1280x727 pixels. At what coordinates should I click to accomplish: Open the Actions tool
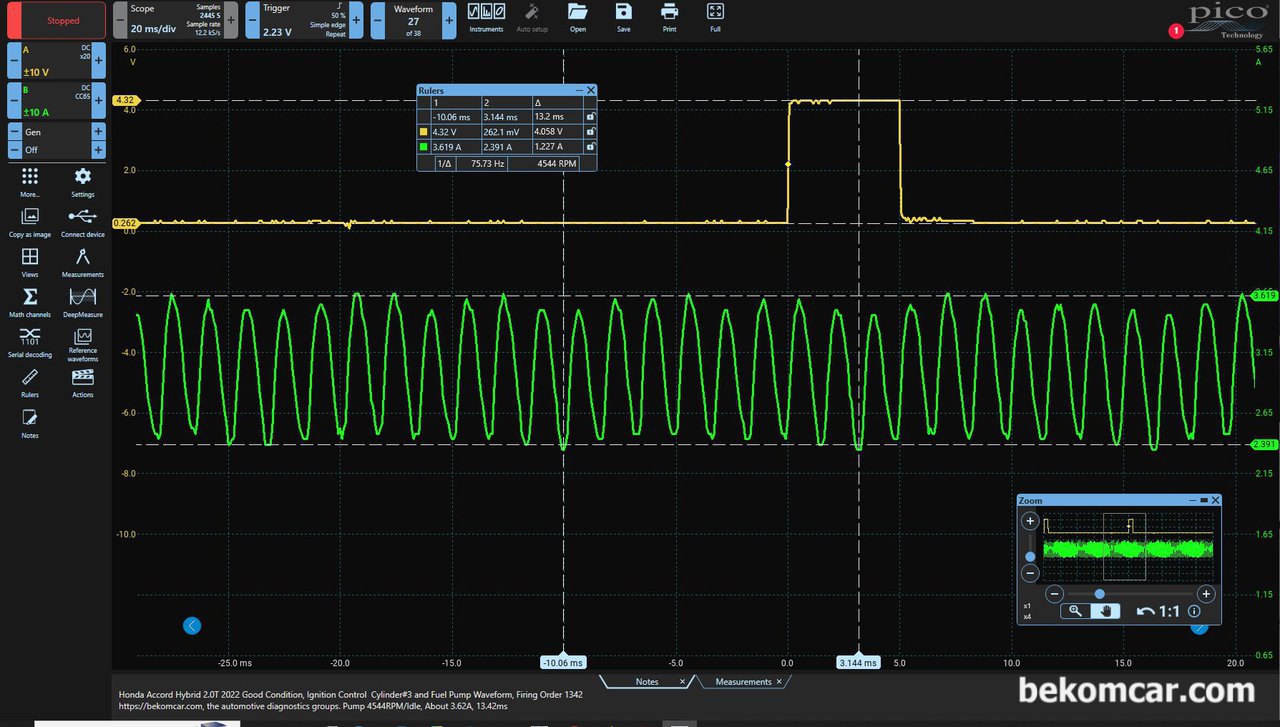click(83, 381)
